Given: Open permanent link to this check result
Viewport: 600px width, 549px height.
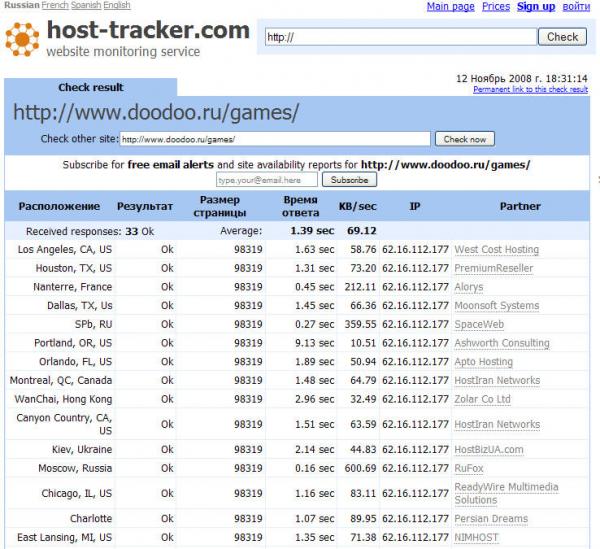Looking at the screenshot, I should 530,90.
